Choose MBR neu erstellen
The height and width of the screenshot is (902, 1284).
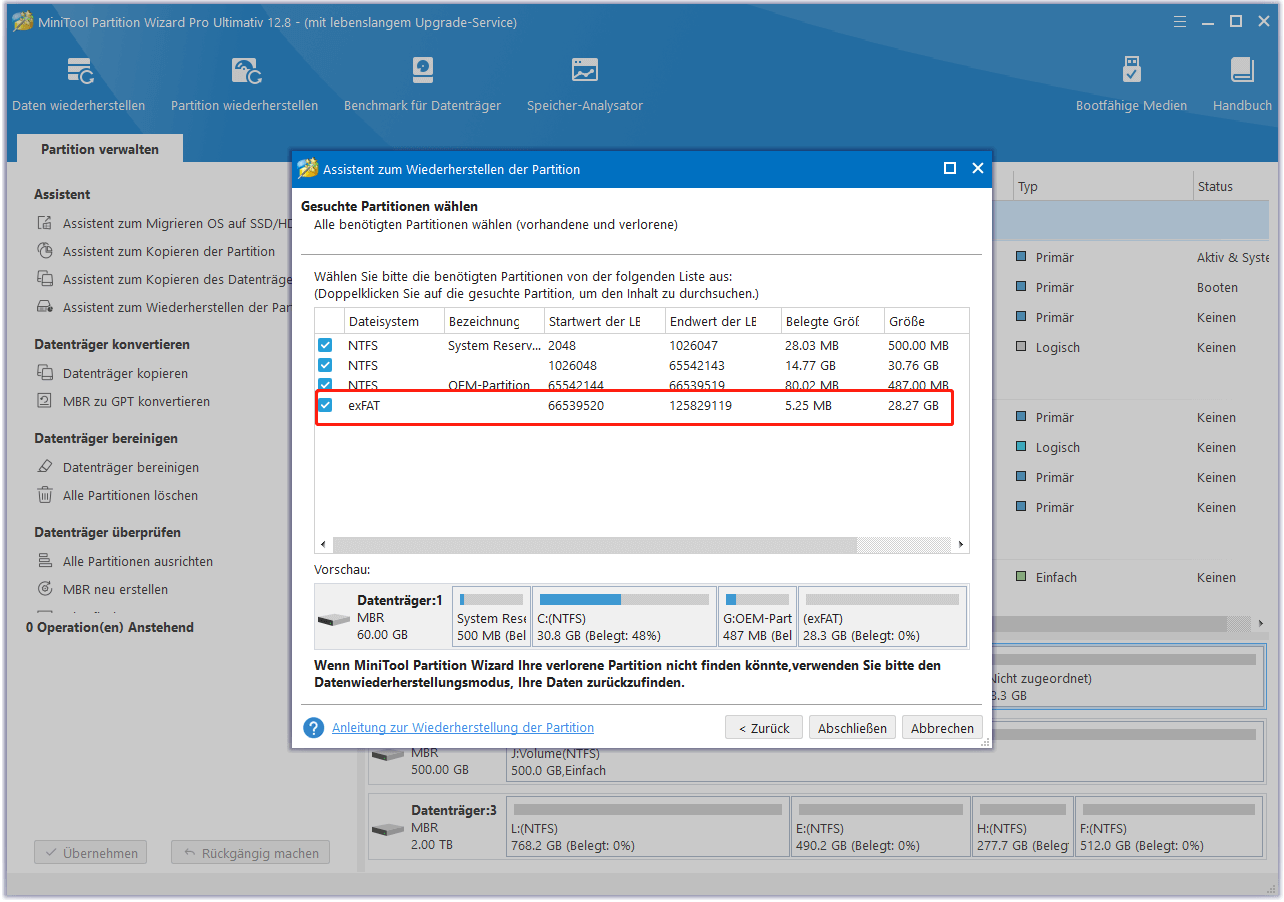(103, 589)
